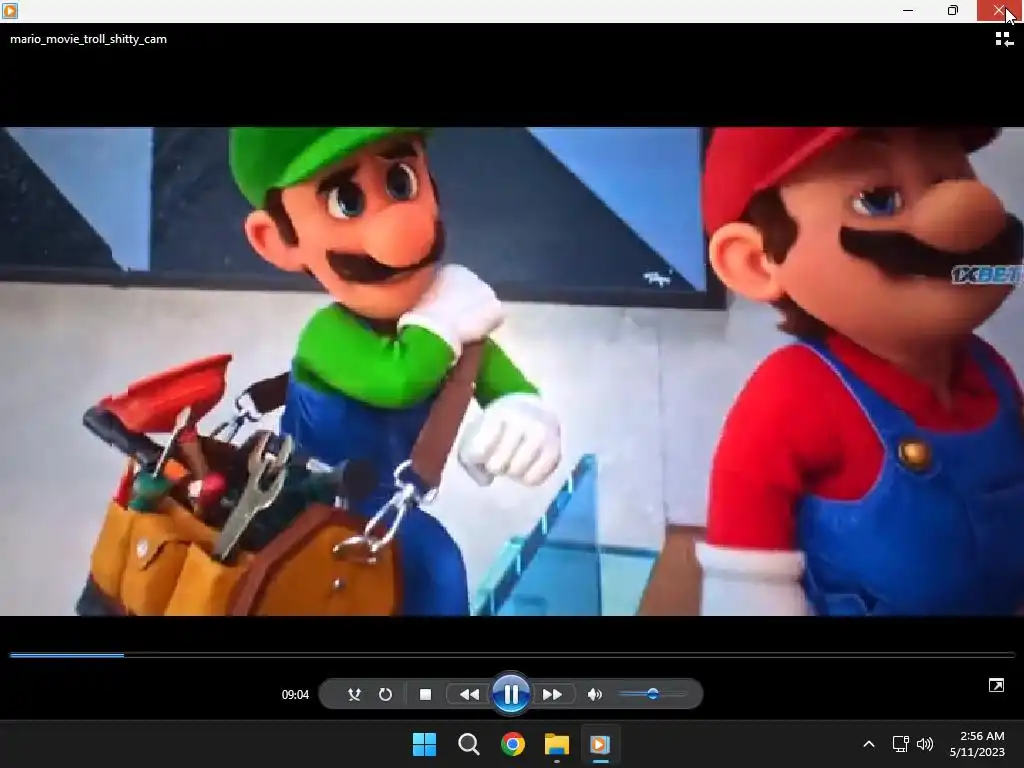Turn repeat on using the loop icon

tap(385, 694)
